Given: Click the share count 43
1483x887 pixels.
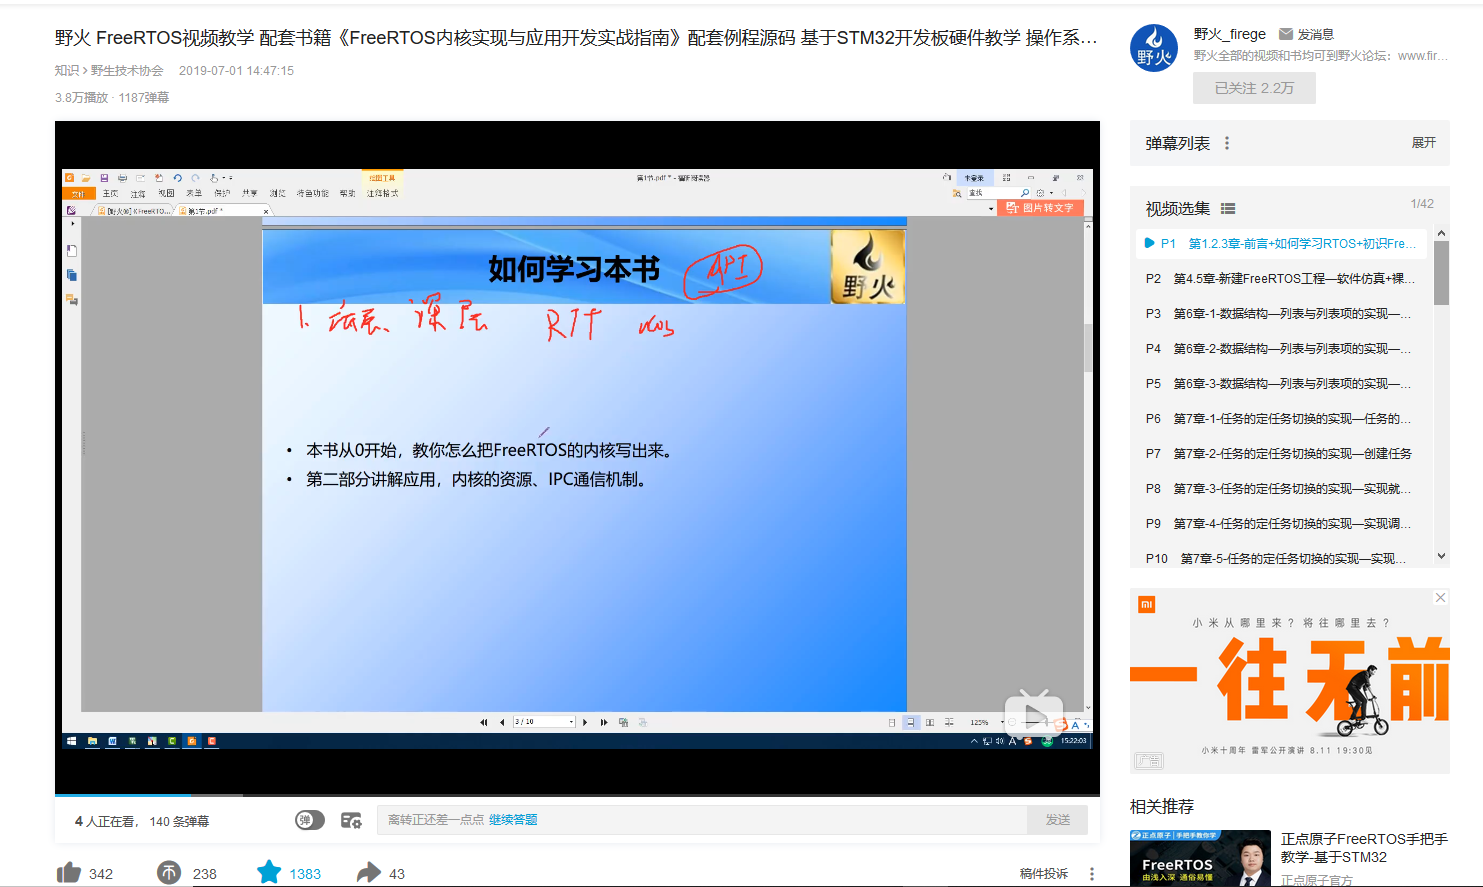Looking at the screenshot, I should tap(397, 874).
